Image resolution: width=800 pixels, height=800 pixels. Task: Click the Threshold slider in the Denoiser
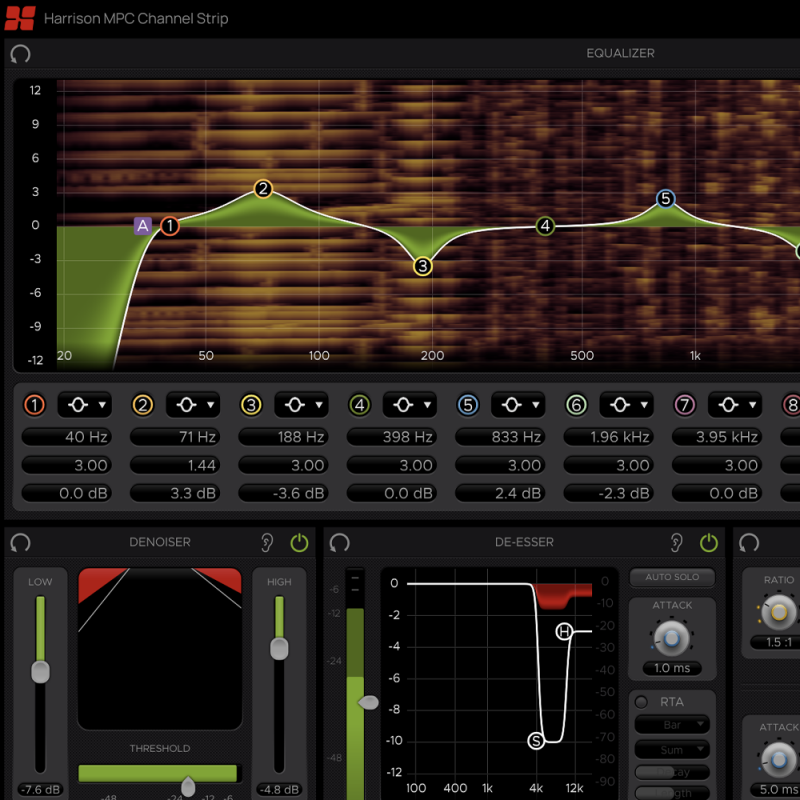click(188, 786)
